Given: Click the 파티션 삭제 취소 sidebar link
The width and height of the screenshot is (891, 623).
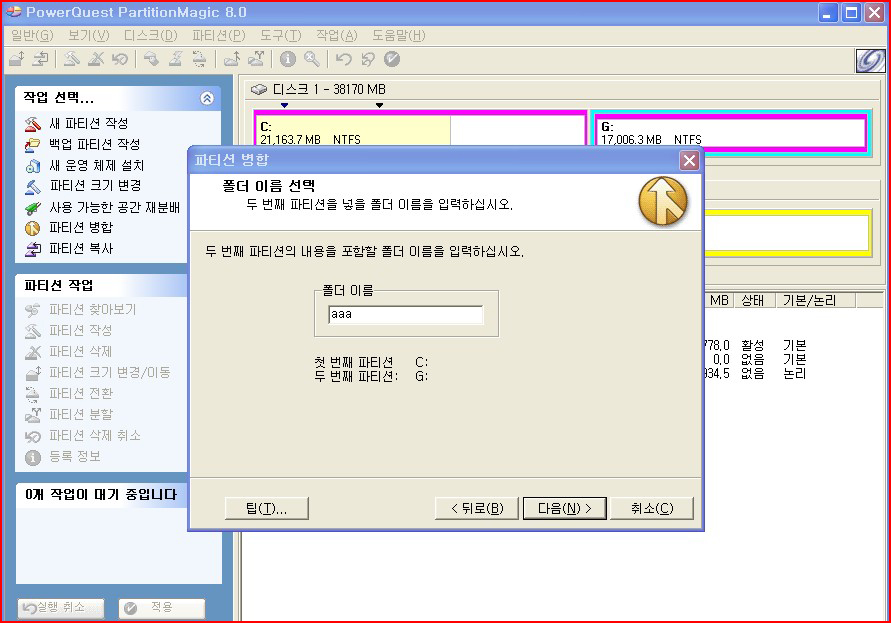Looking at the screenshot, I should pos(95,436).
